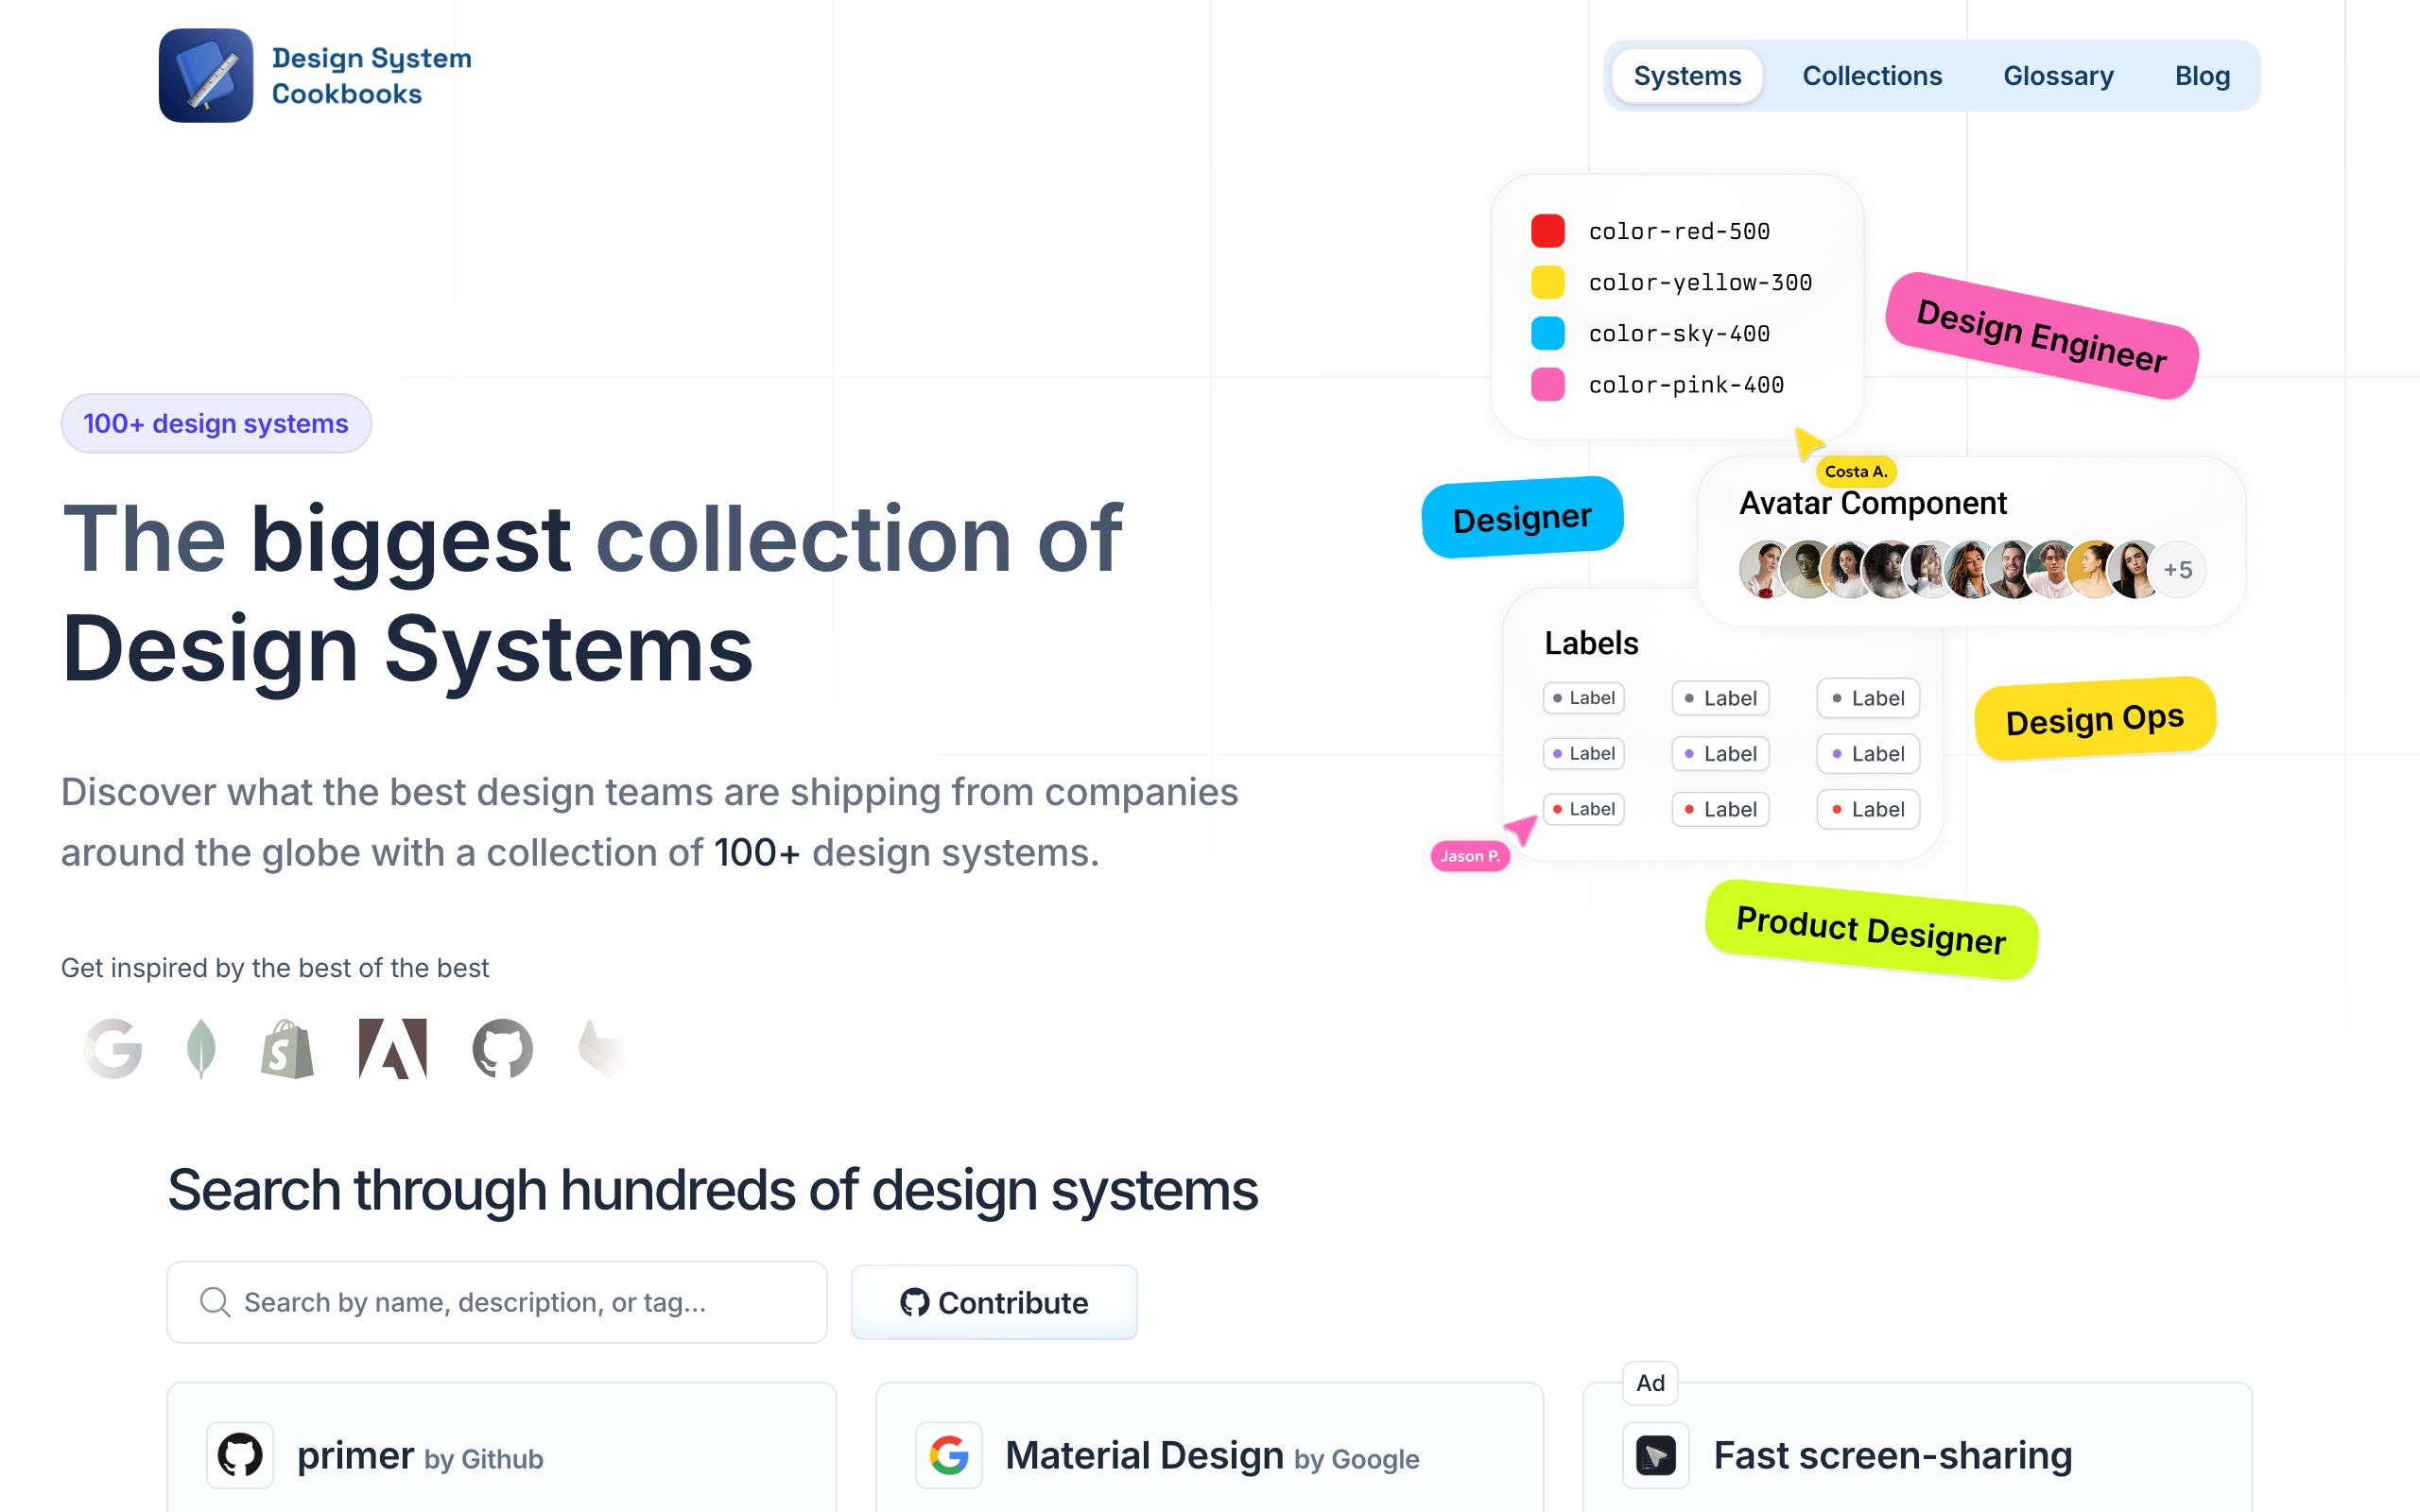The image size is (2420, 1512).
Task: Open the Systems tab
Action: pyautogui.click(x=1687, y=76)
